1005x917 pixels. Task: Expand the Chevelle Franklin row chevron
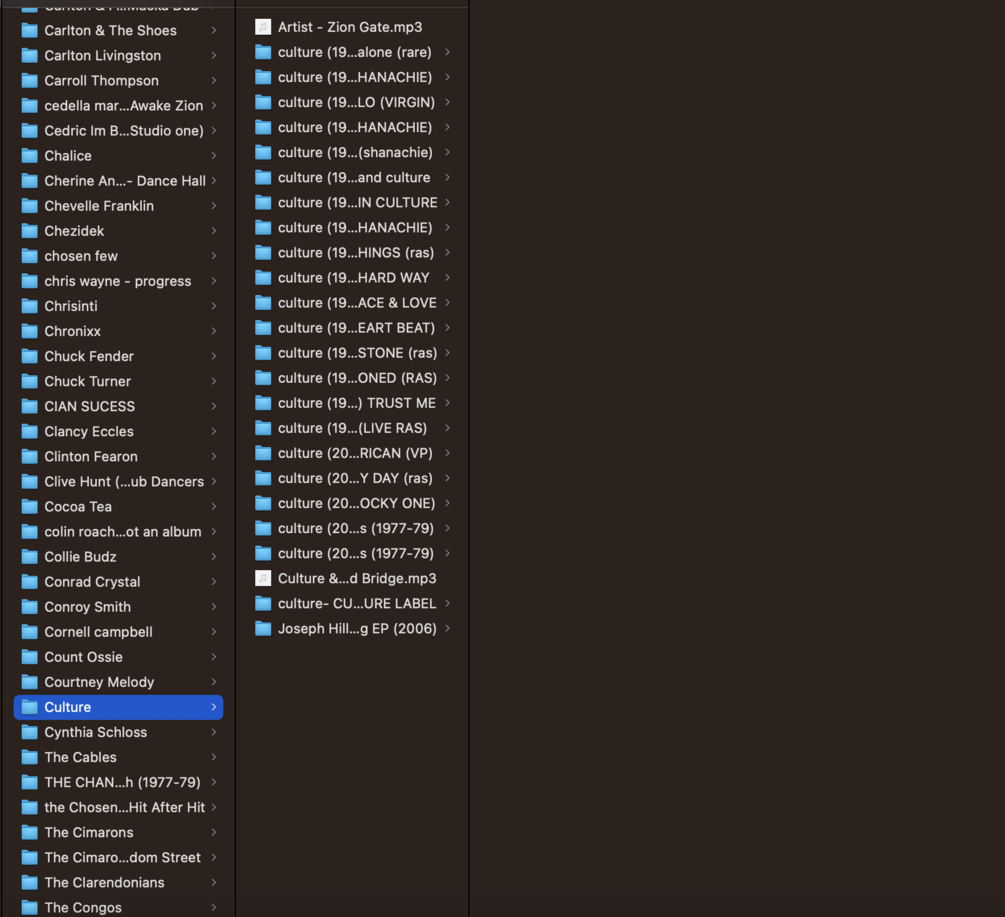213,206
